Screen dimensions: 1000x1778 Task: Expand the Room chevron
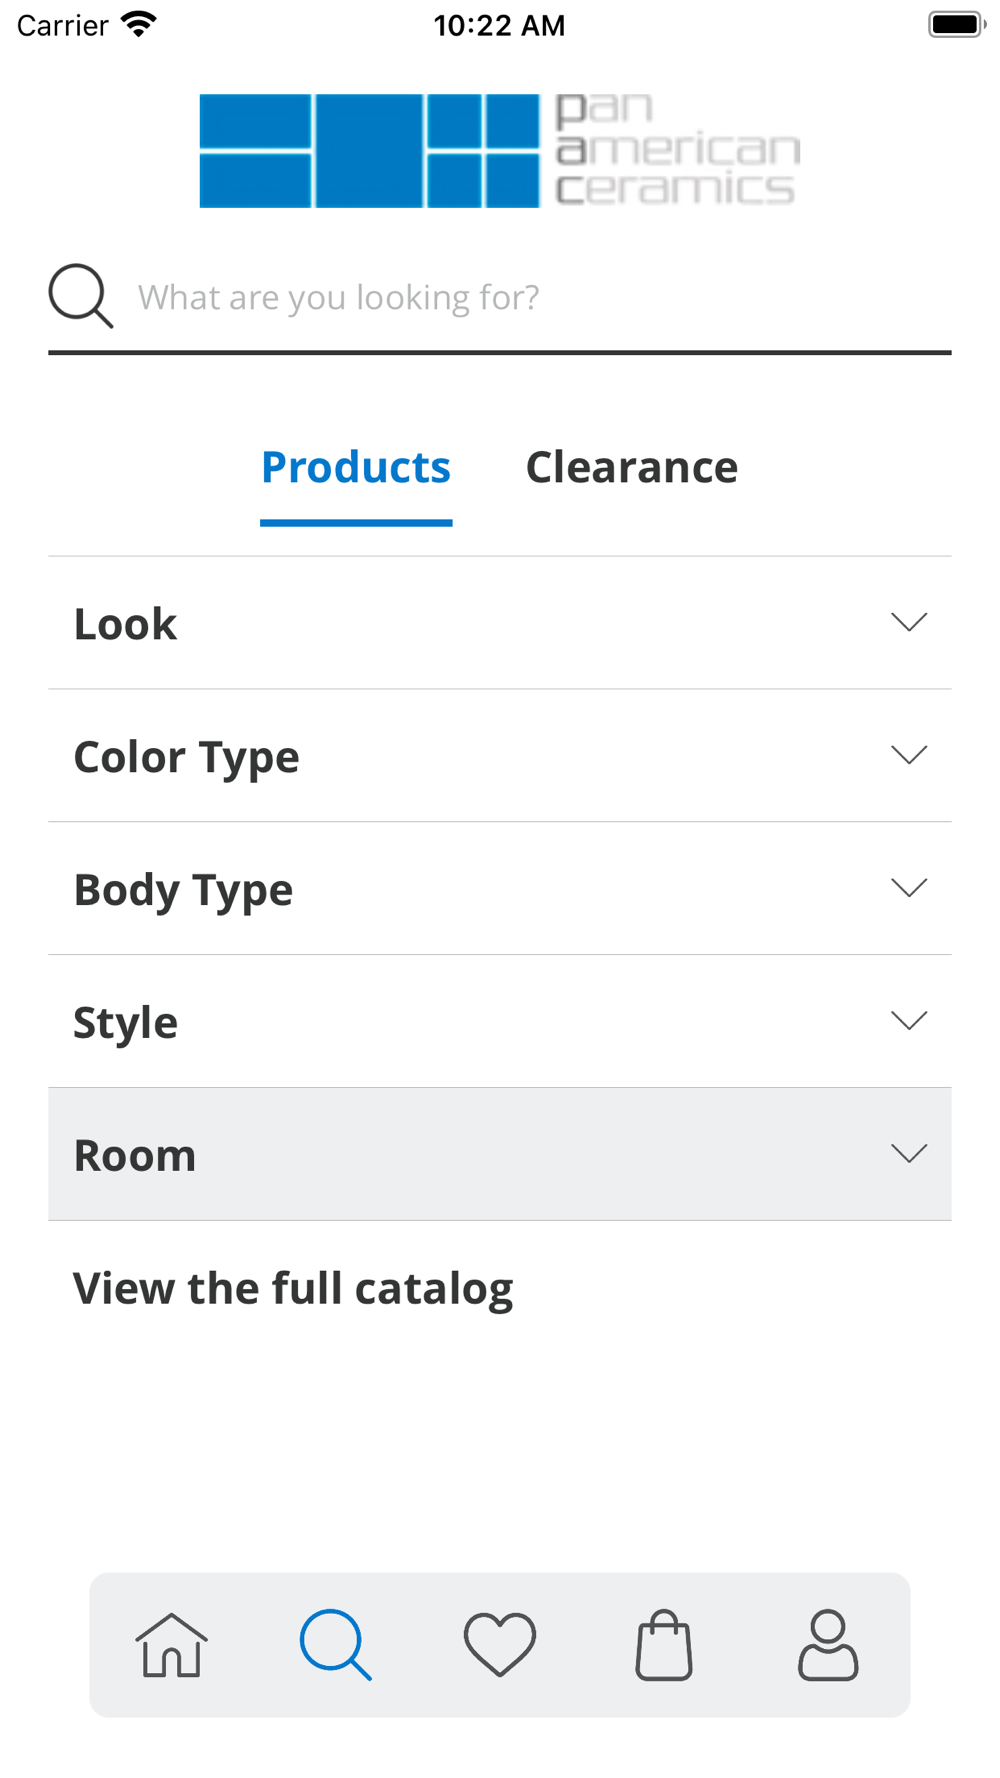pyautogui.click(x=909, y=1154)
